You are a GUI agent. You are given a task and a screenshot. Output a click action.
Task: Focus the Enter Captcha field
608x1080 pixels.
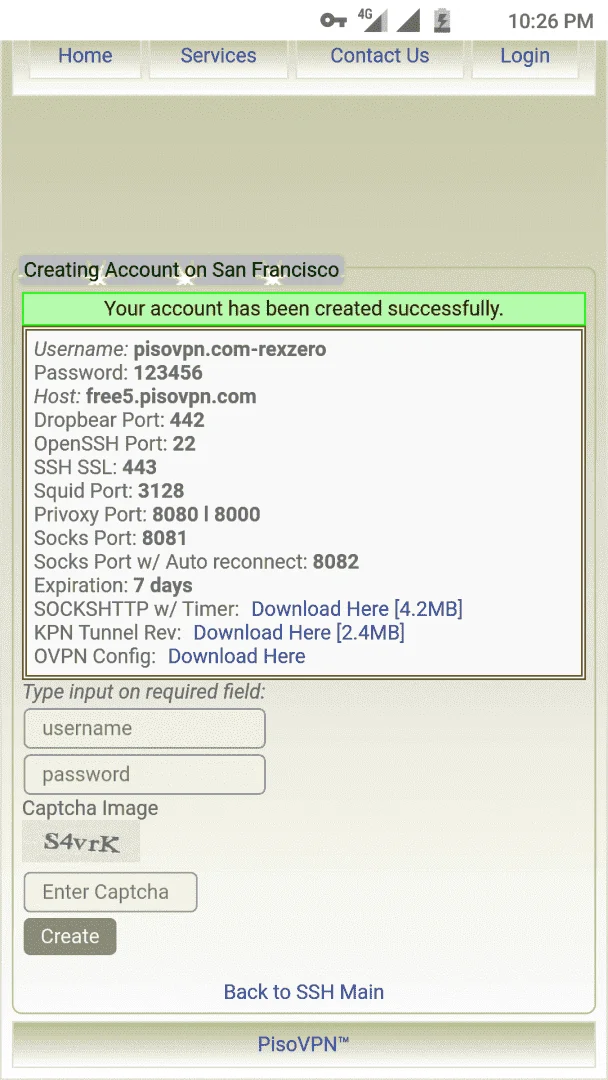[x=111, y=893]
